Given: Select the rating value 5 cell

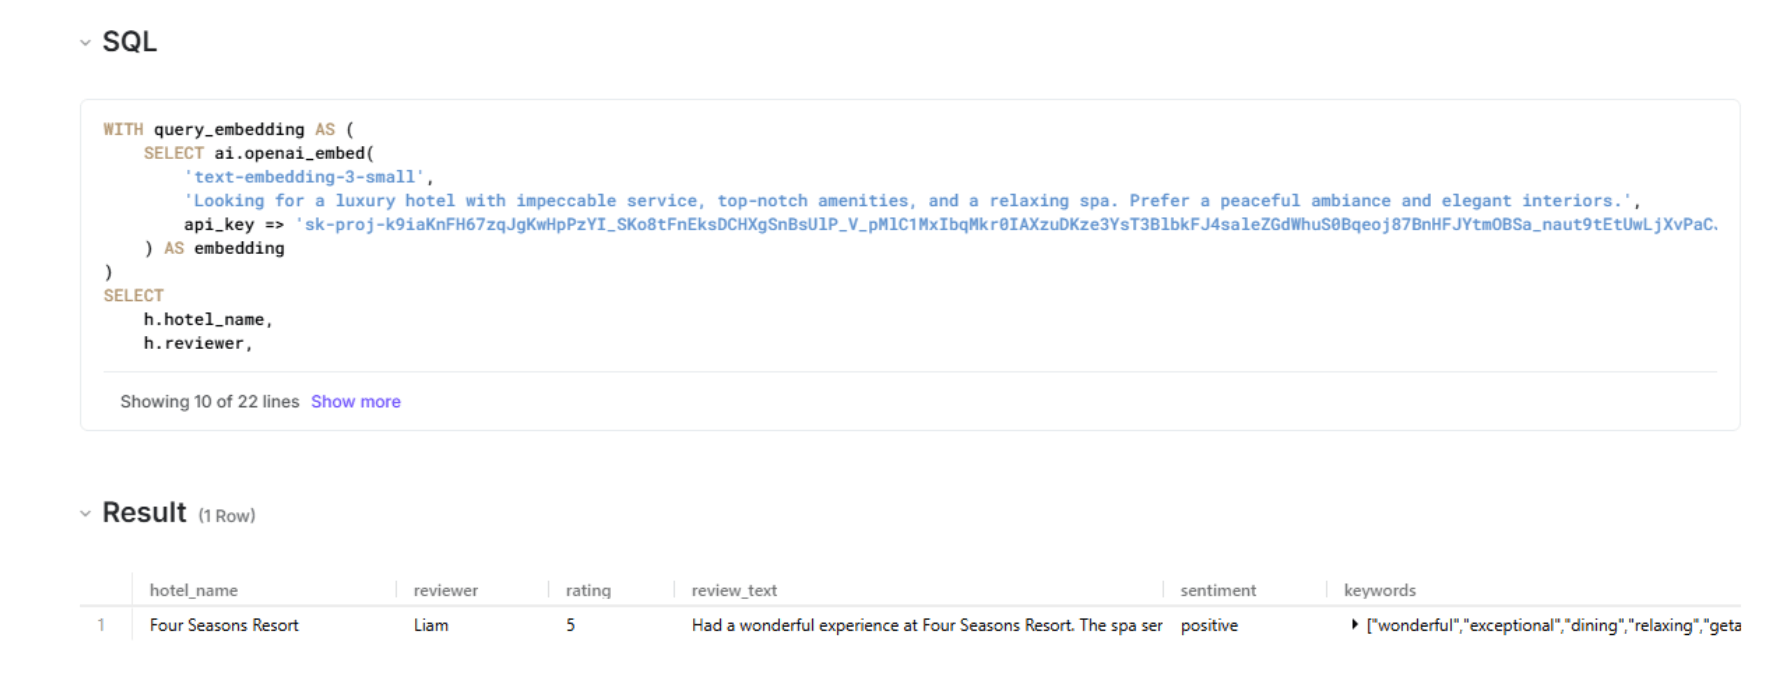Looking at the screenshot, I should [x=571, y=626].
